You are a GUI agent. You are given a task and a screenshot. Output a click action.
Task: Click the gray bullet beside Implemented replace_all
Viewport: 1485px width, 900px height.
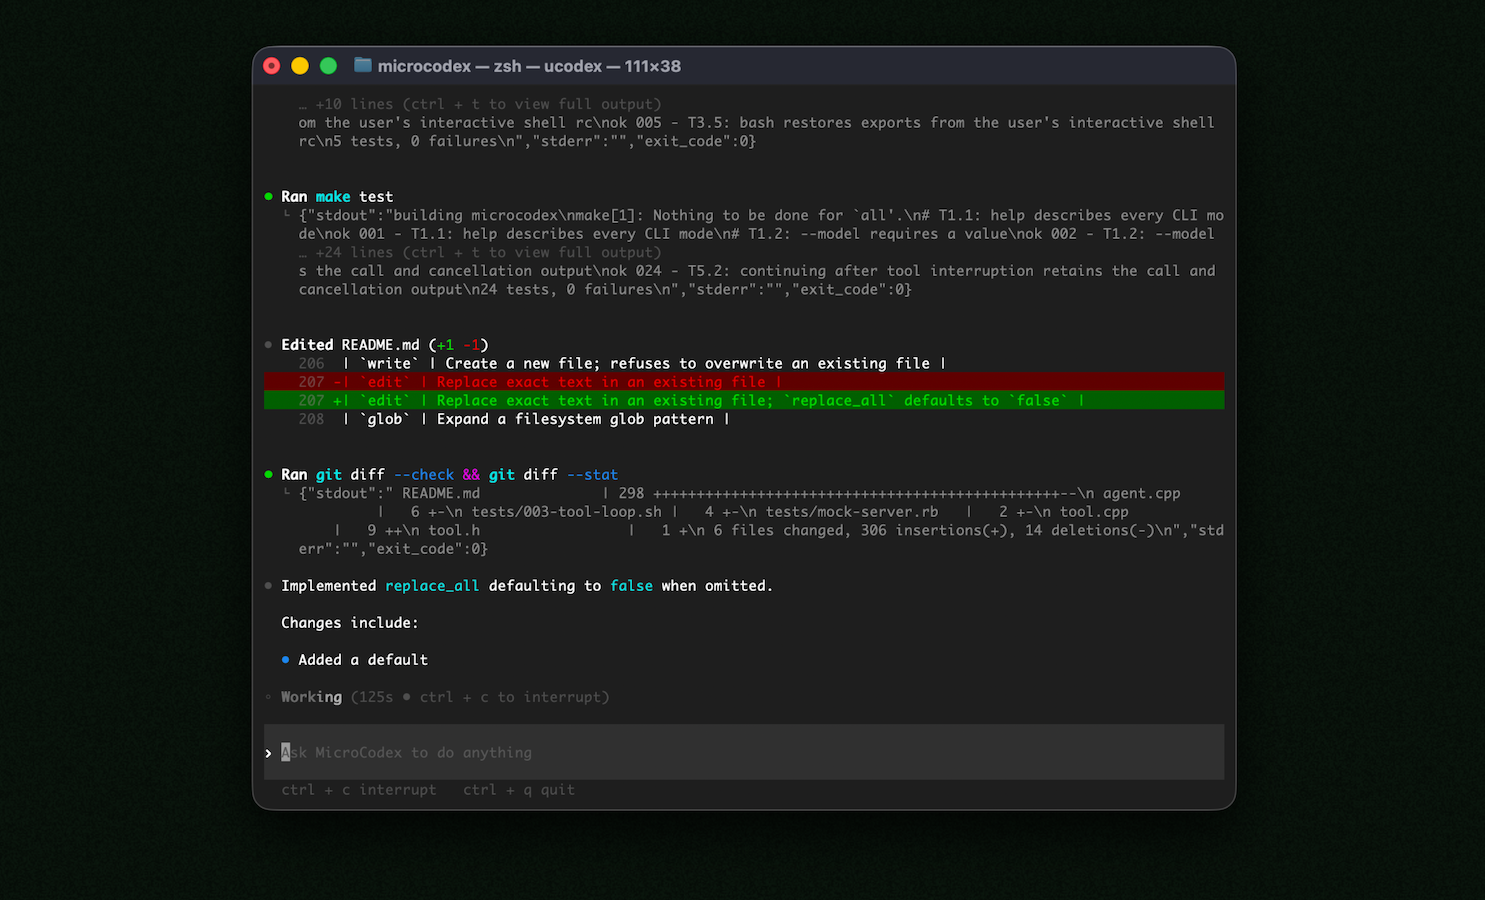click(x=268, y=586)
